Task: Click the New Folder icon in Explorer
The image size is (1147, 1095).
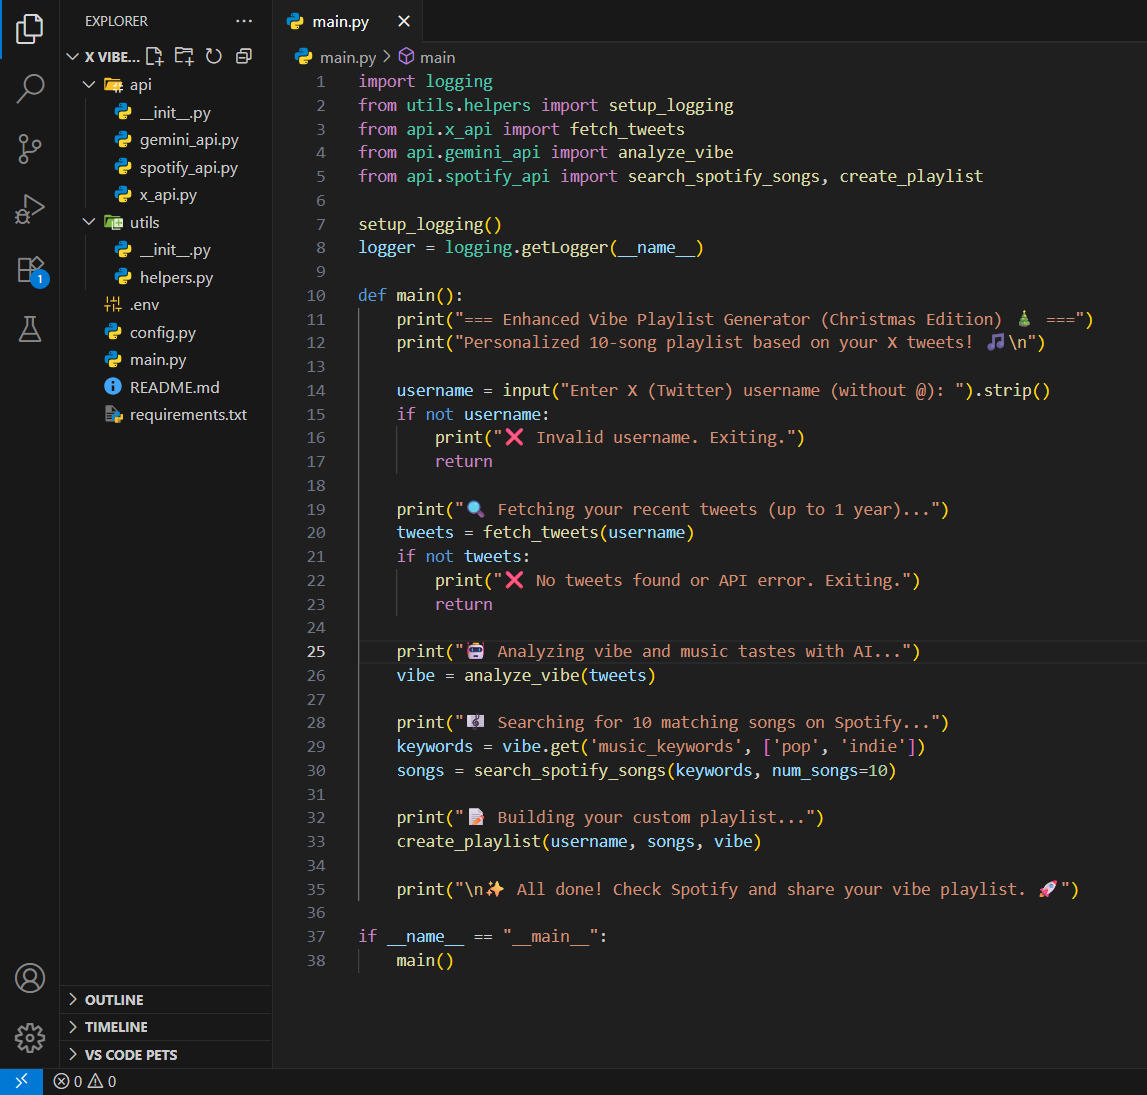Action: pos(184,56)
